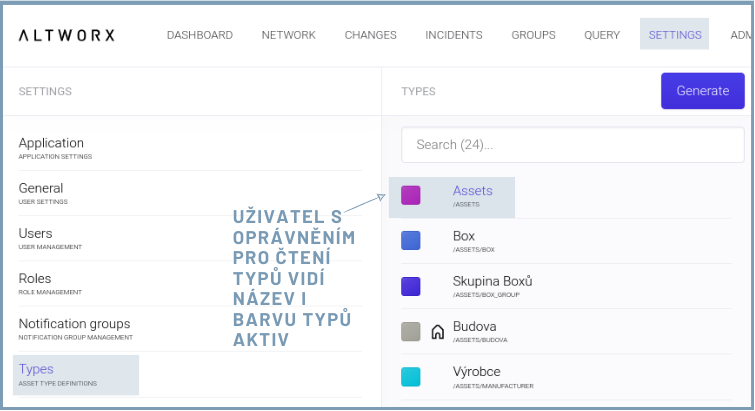Switch to the Network tab
Viewport: 755px width, 411px height.
point(288,35)
